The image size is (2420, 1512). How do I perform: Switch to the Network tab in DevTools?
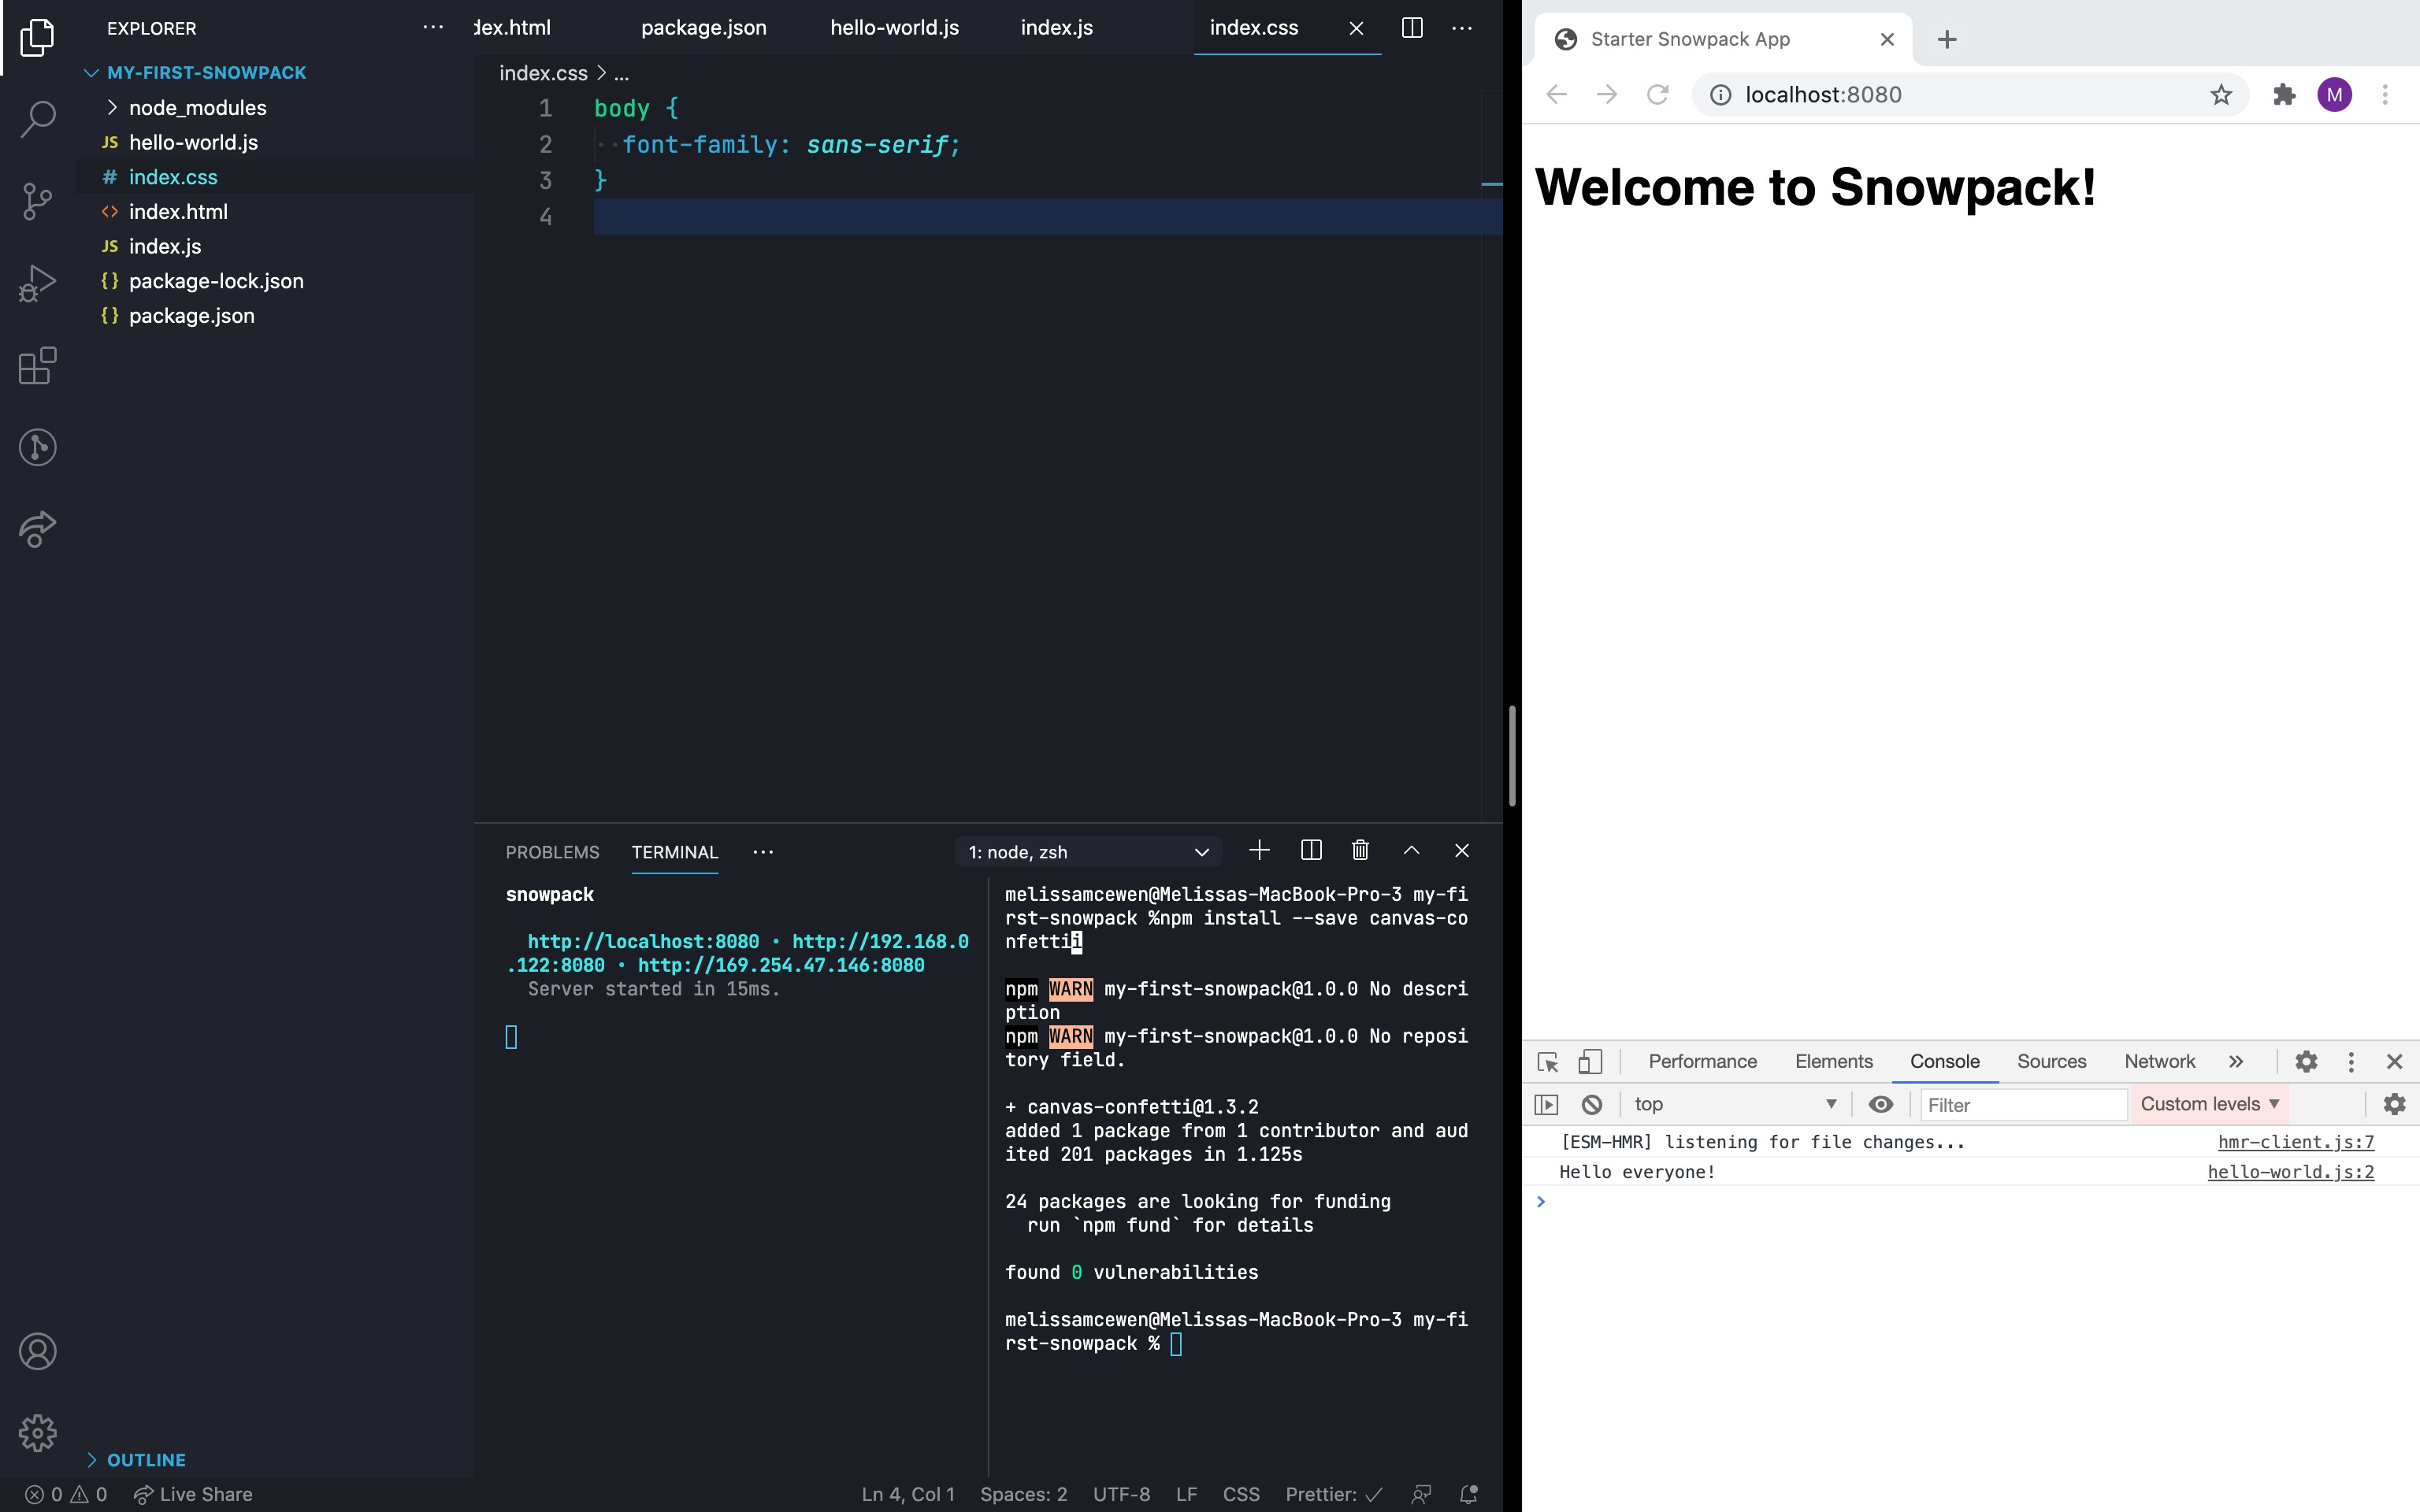pyautogui.click(x=2158, y=1061)
